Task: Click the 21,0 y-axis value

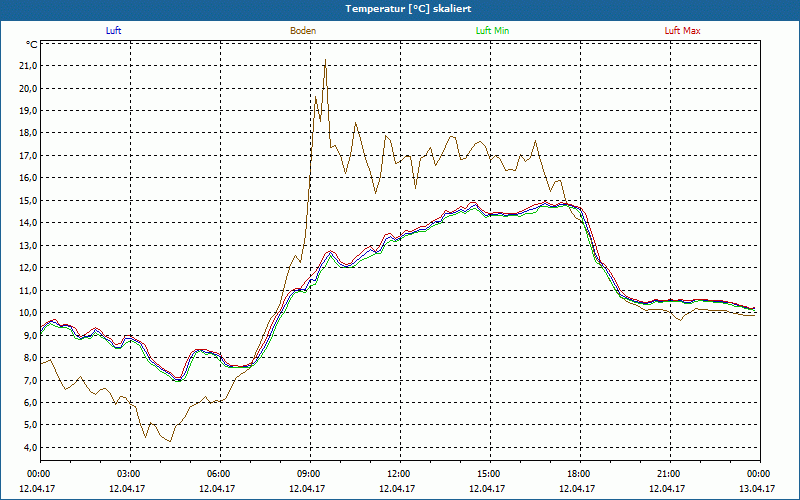Action: 29,66
